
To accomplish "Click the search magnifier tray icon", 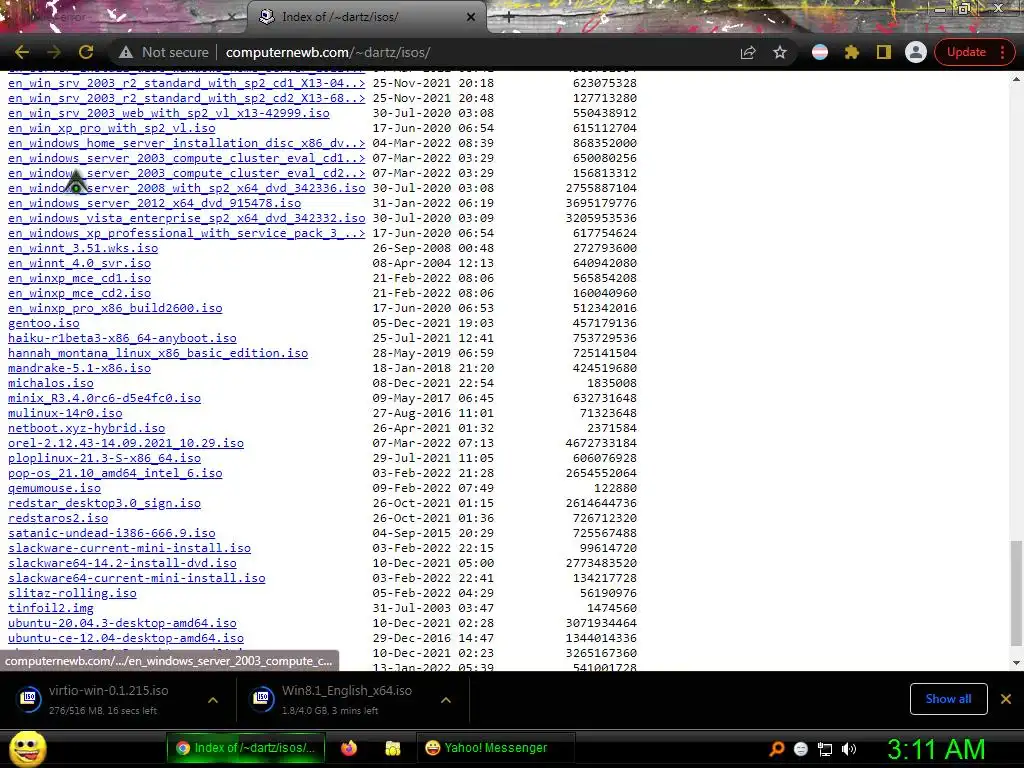I will coord(776,749).
